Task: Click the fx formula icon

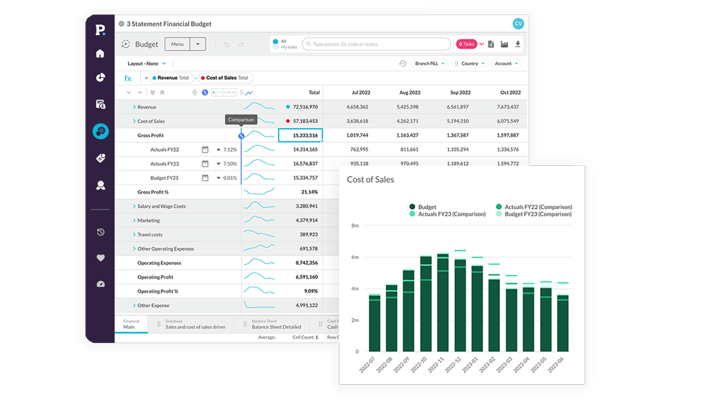Action: pyautogui.click(x=128, y=77)
